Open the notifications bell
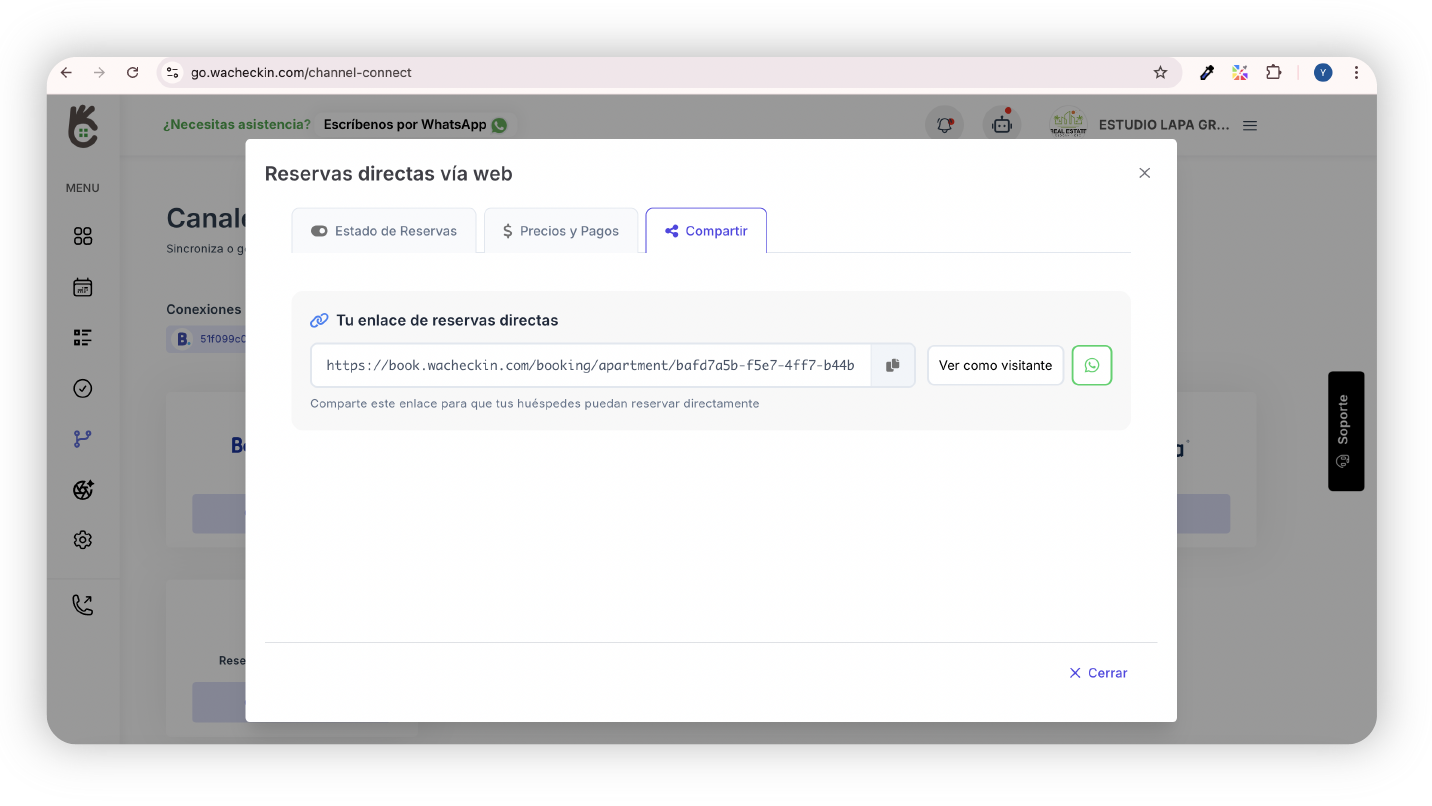1432x806 pixels. point(944,125)
